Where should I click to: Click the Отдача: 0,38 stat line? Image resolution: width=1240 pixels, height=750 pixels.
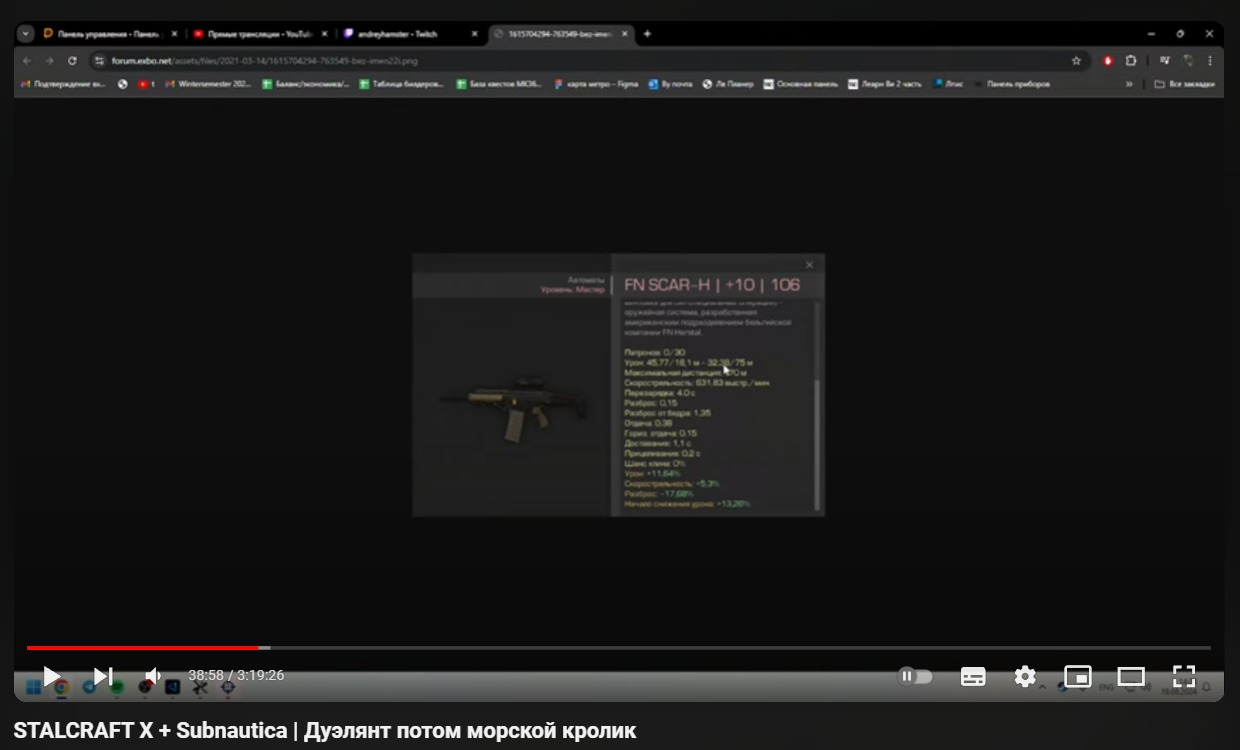pyautogui.click(x=648, y=423)
